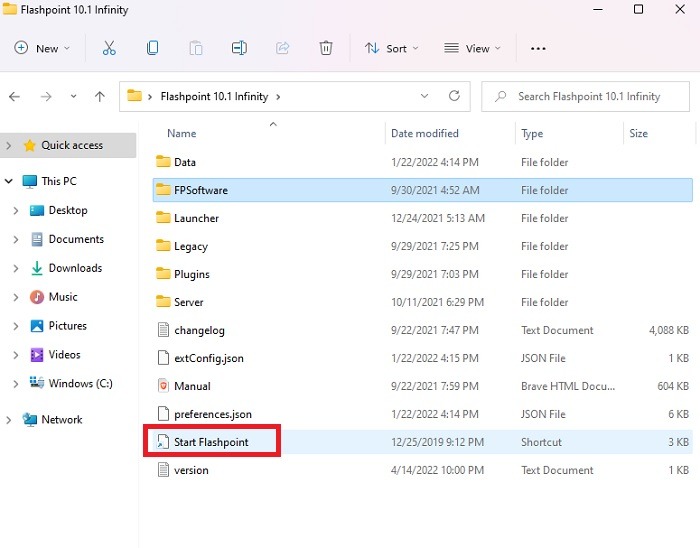Viewport: 700px width, 548px height.
Task: Open Videos in navigation pane
Action: (x=64, y=355)
